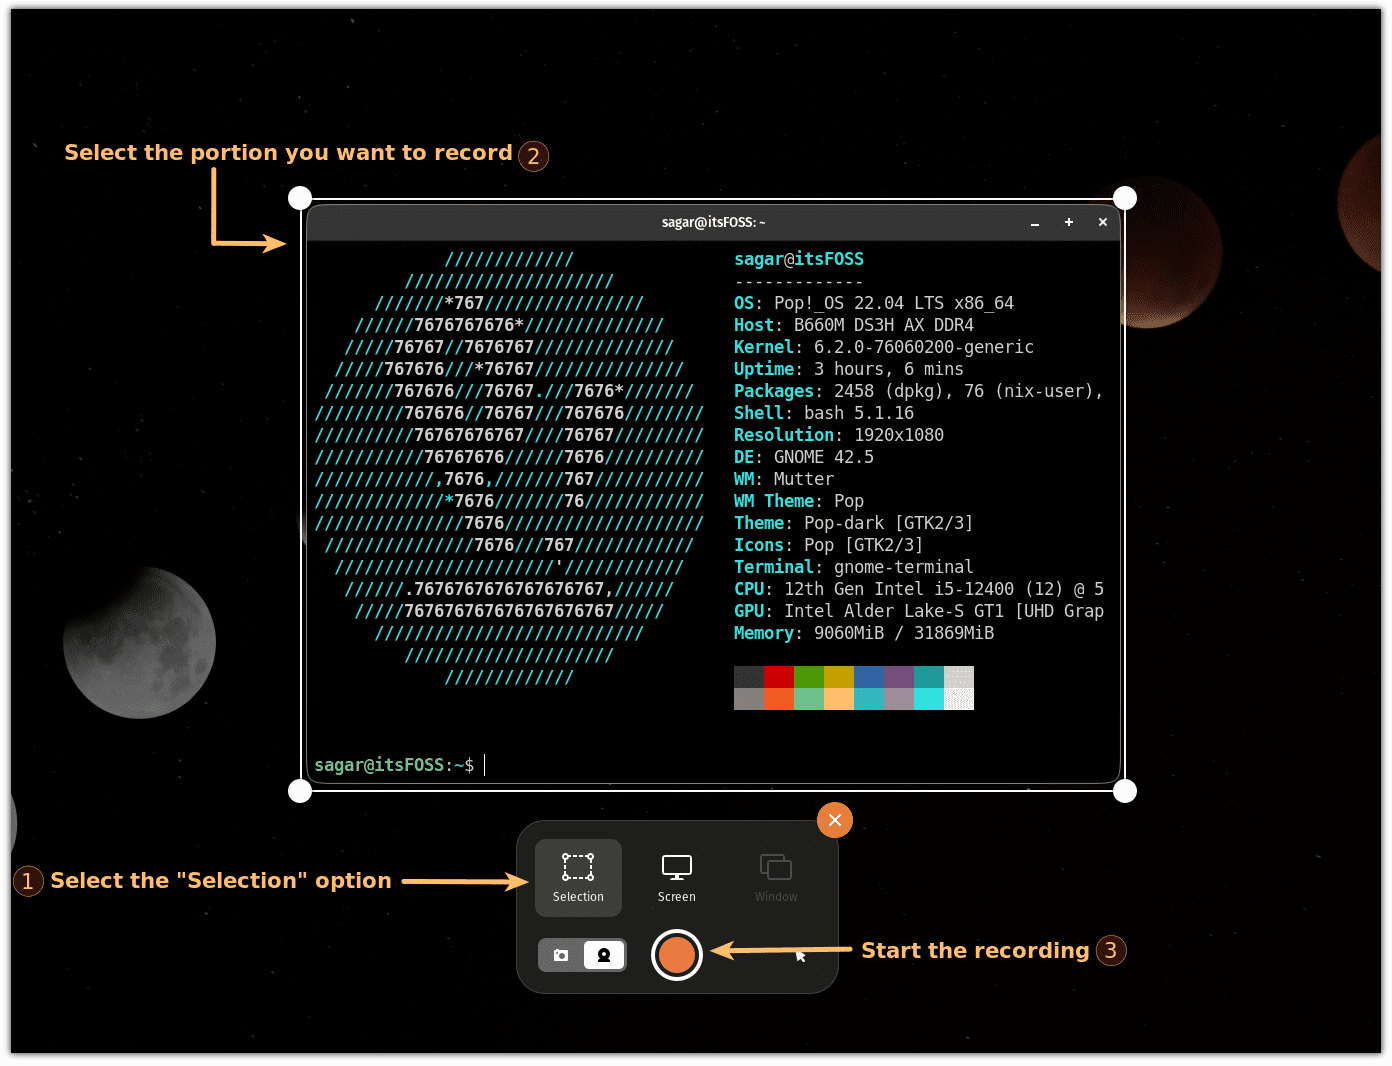Click the sagar@itsFOSS title bar
Image resolution: width=1392 pixels, height=1066 pixels.
coord(713,222)
